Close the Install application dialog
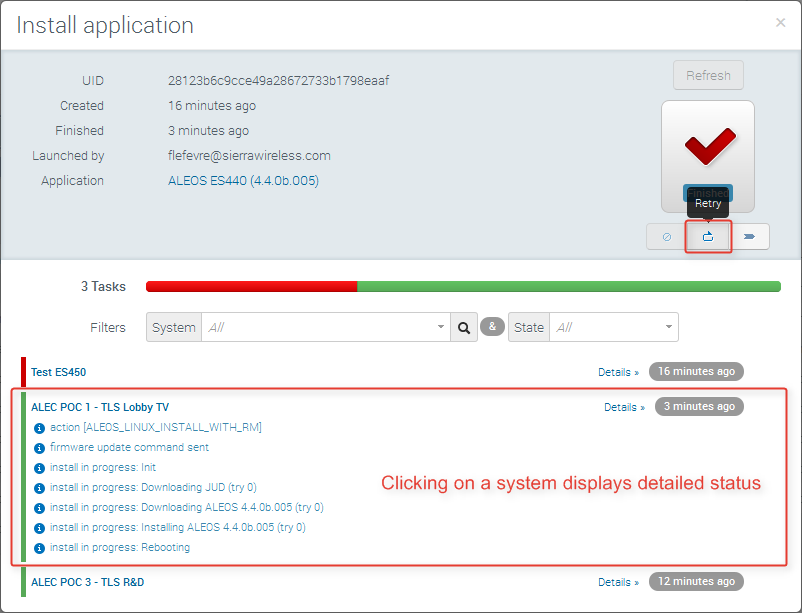 coord(780,23)
